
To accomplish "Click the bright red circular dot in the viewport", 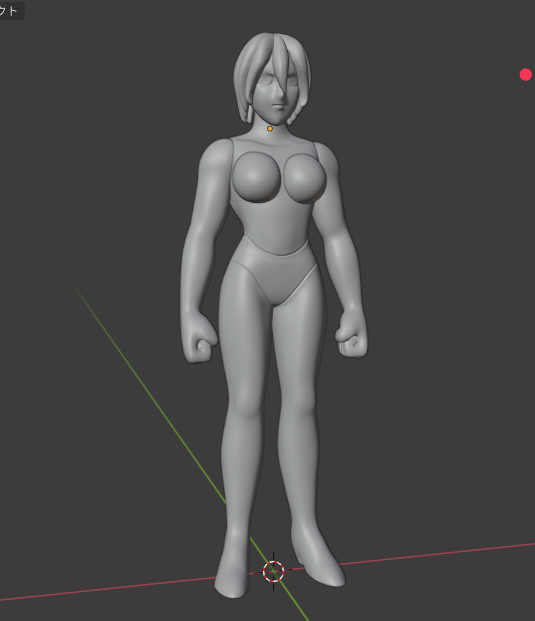I will point(525,74).
